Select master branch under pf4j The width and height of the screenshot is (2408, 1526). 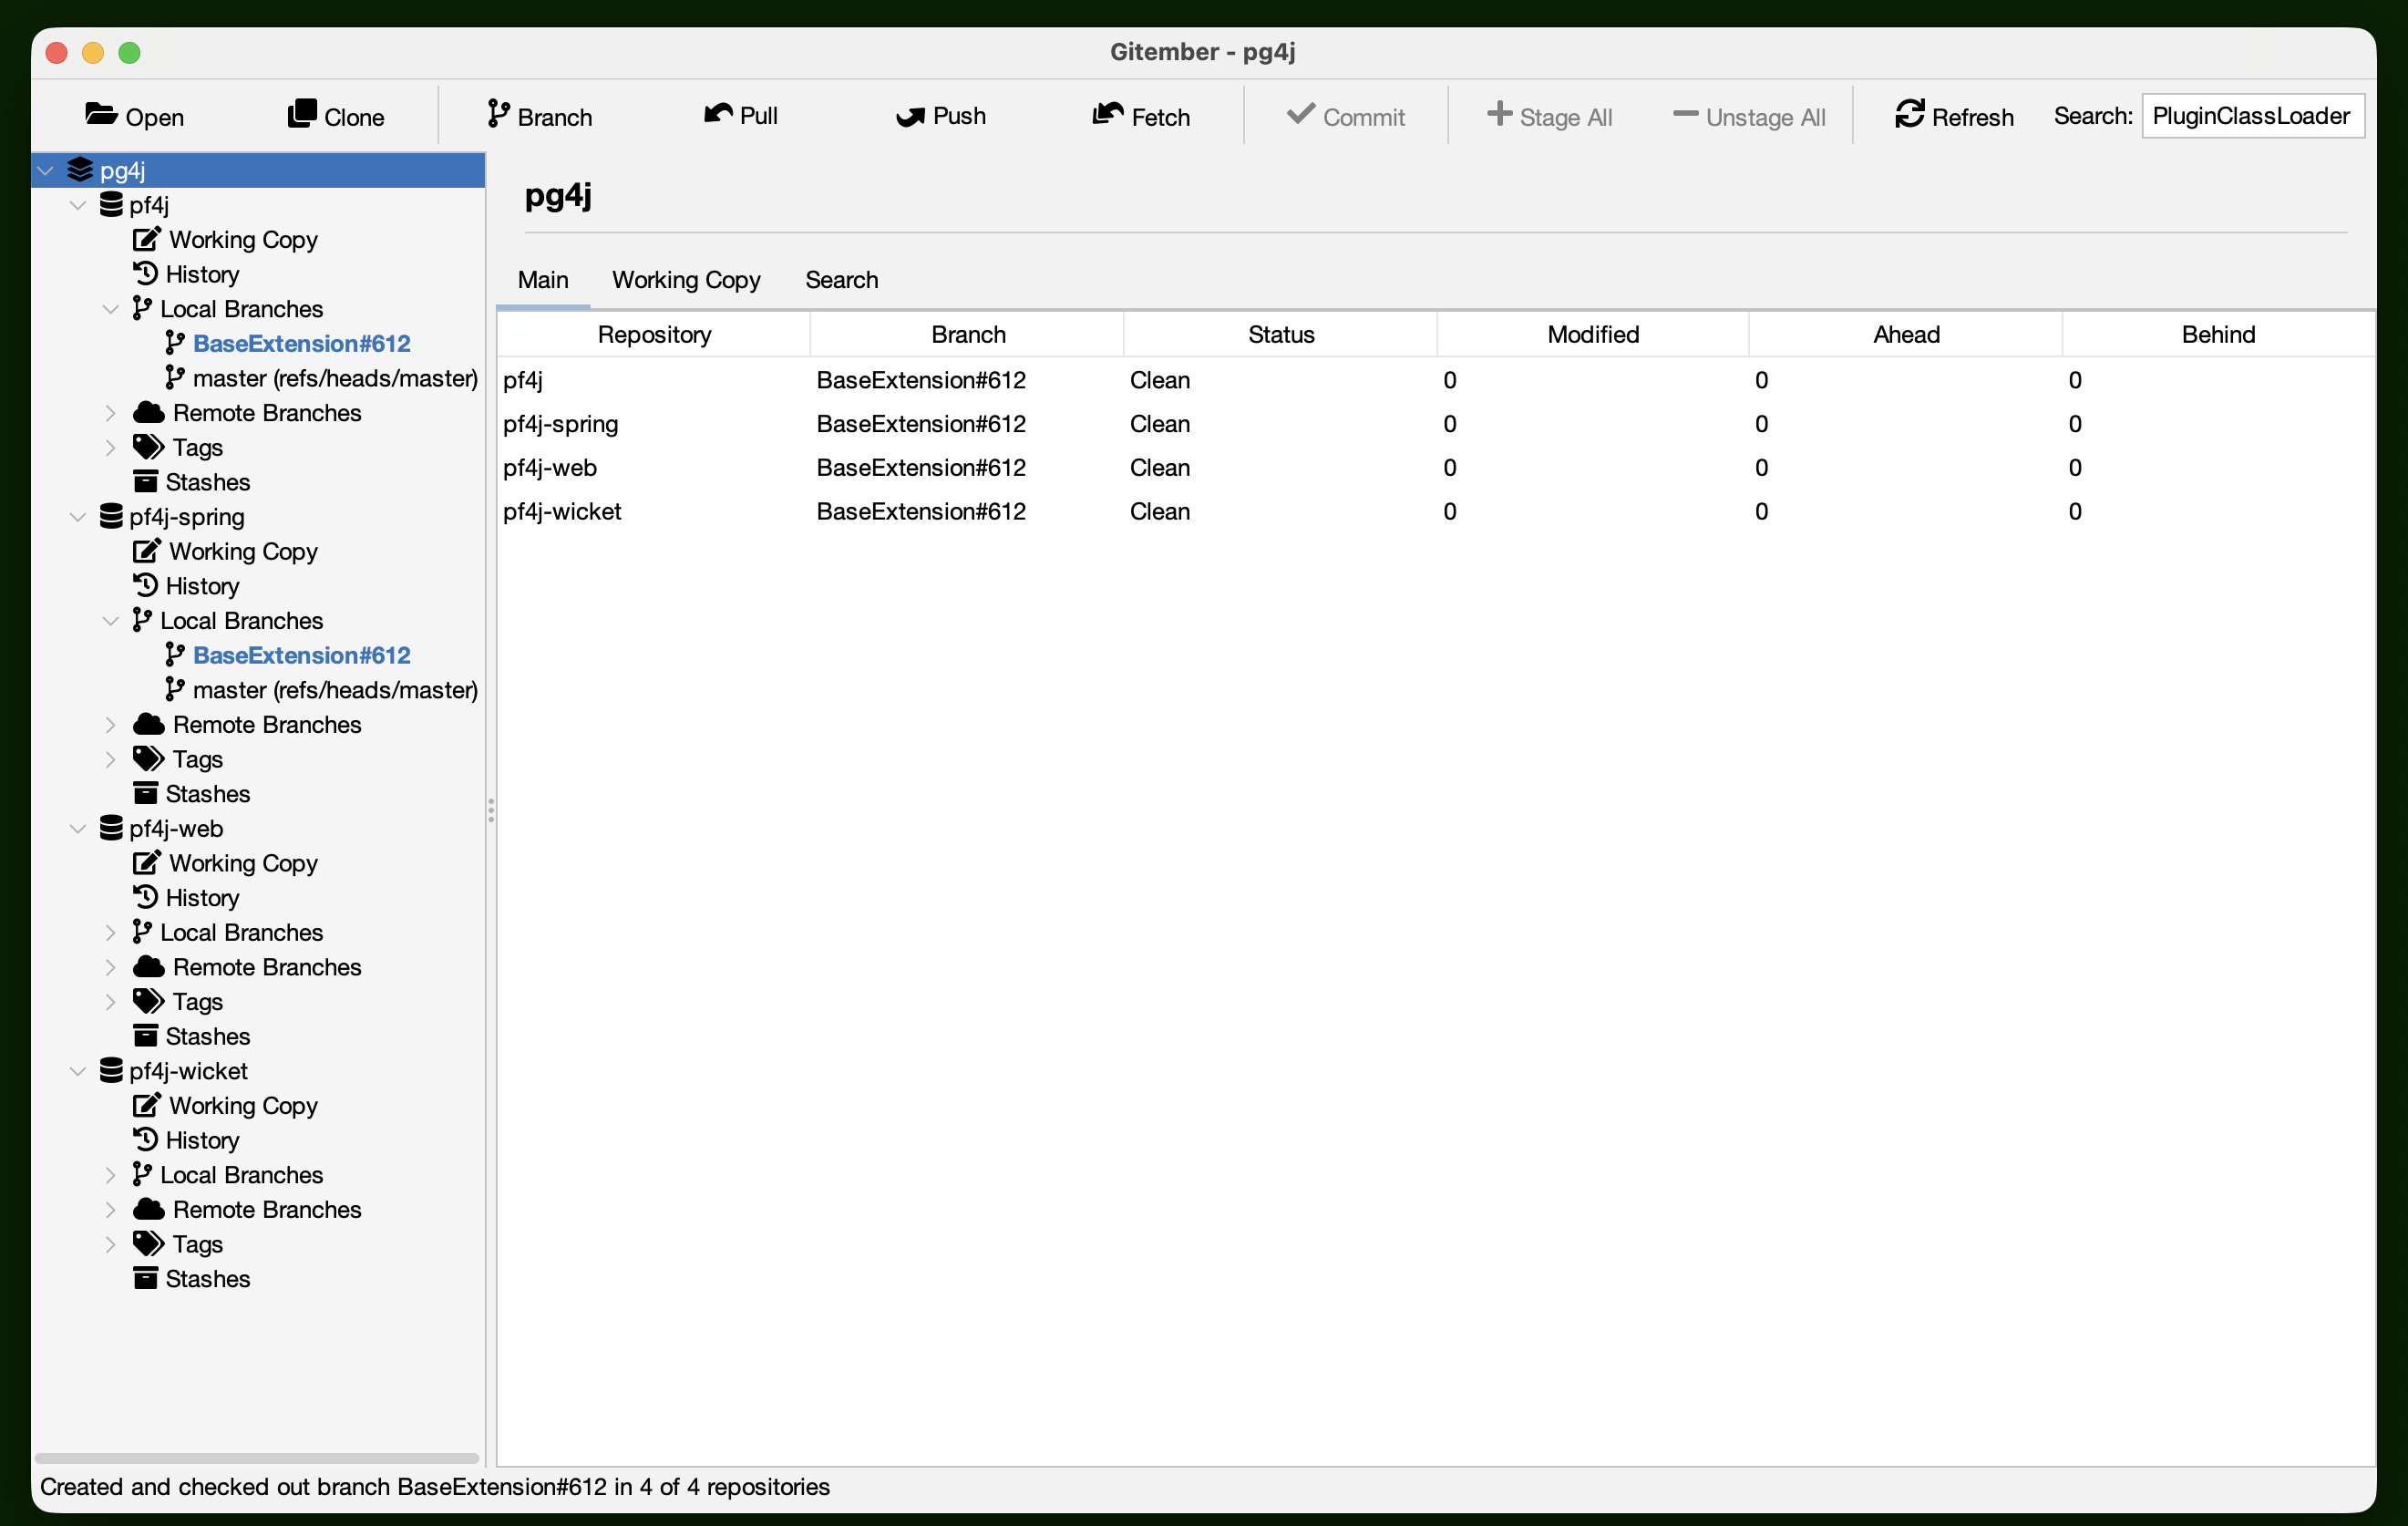(x=335, y=379)
